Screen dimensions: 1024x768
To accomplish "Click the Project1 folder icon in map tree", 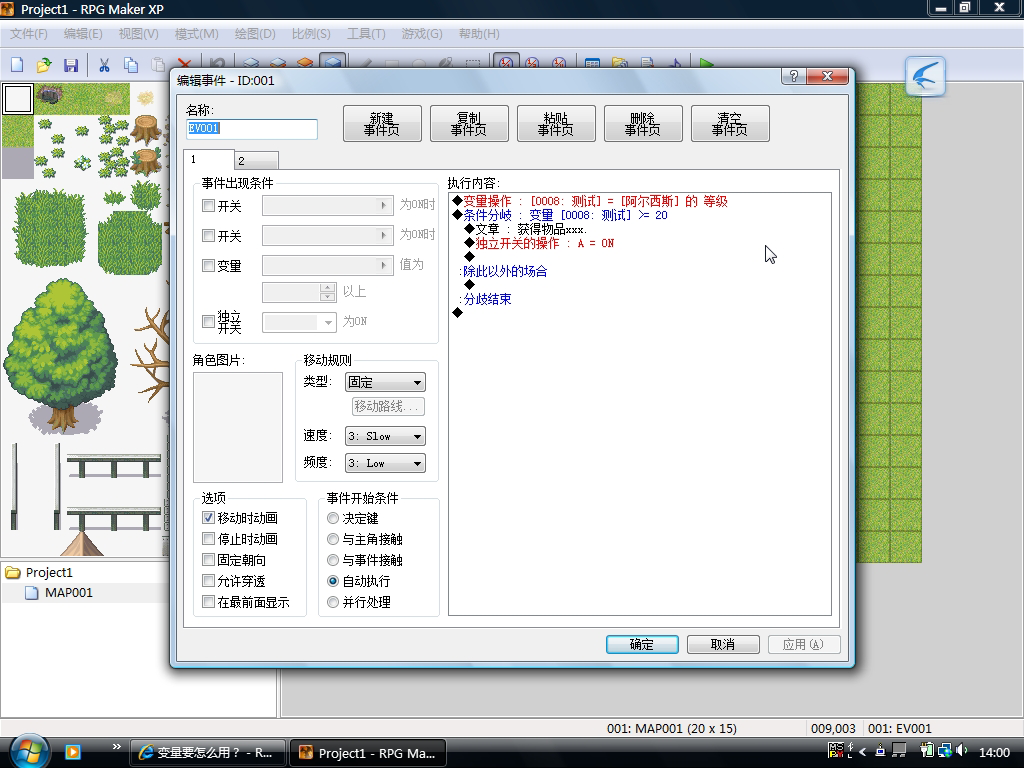I will point(13,573).
